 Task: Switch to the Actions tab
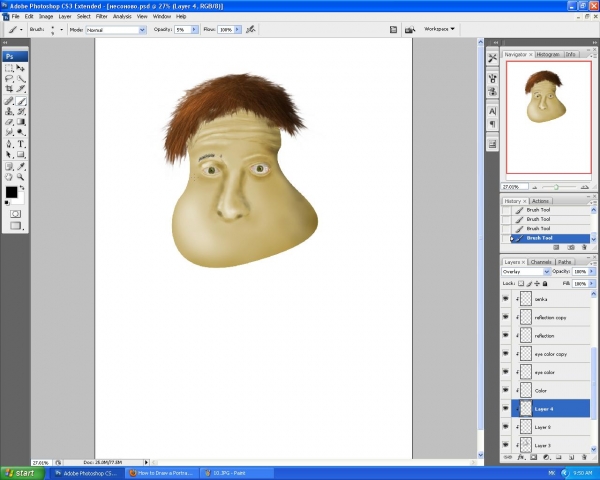(x=540, y=201)
